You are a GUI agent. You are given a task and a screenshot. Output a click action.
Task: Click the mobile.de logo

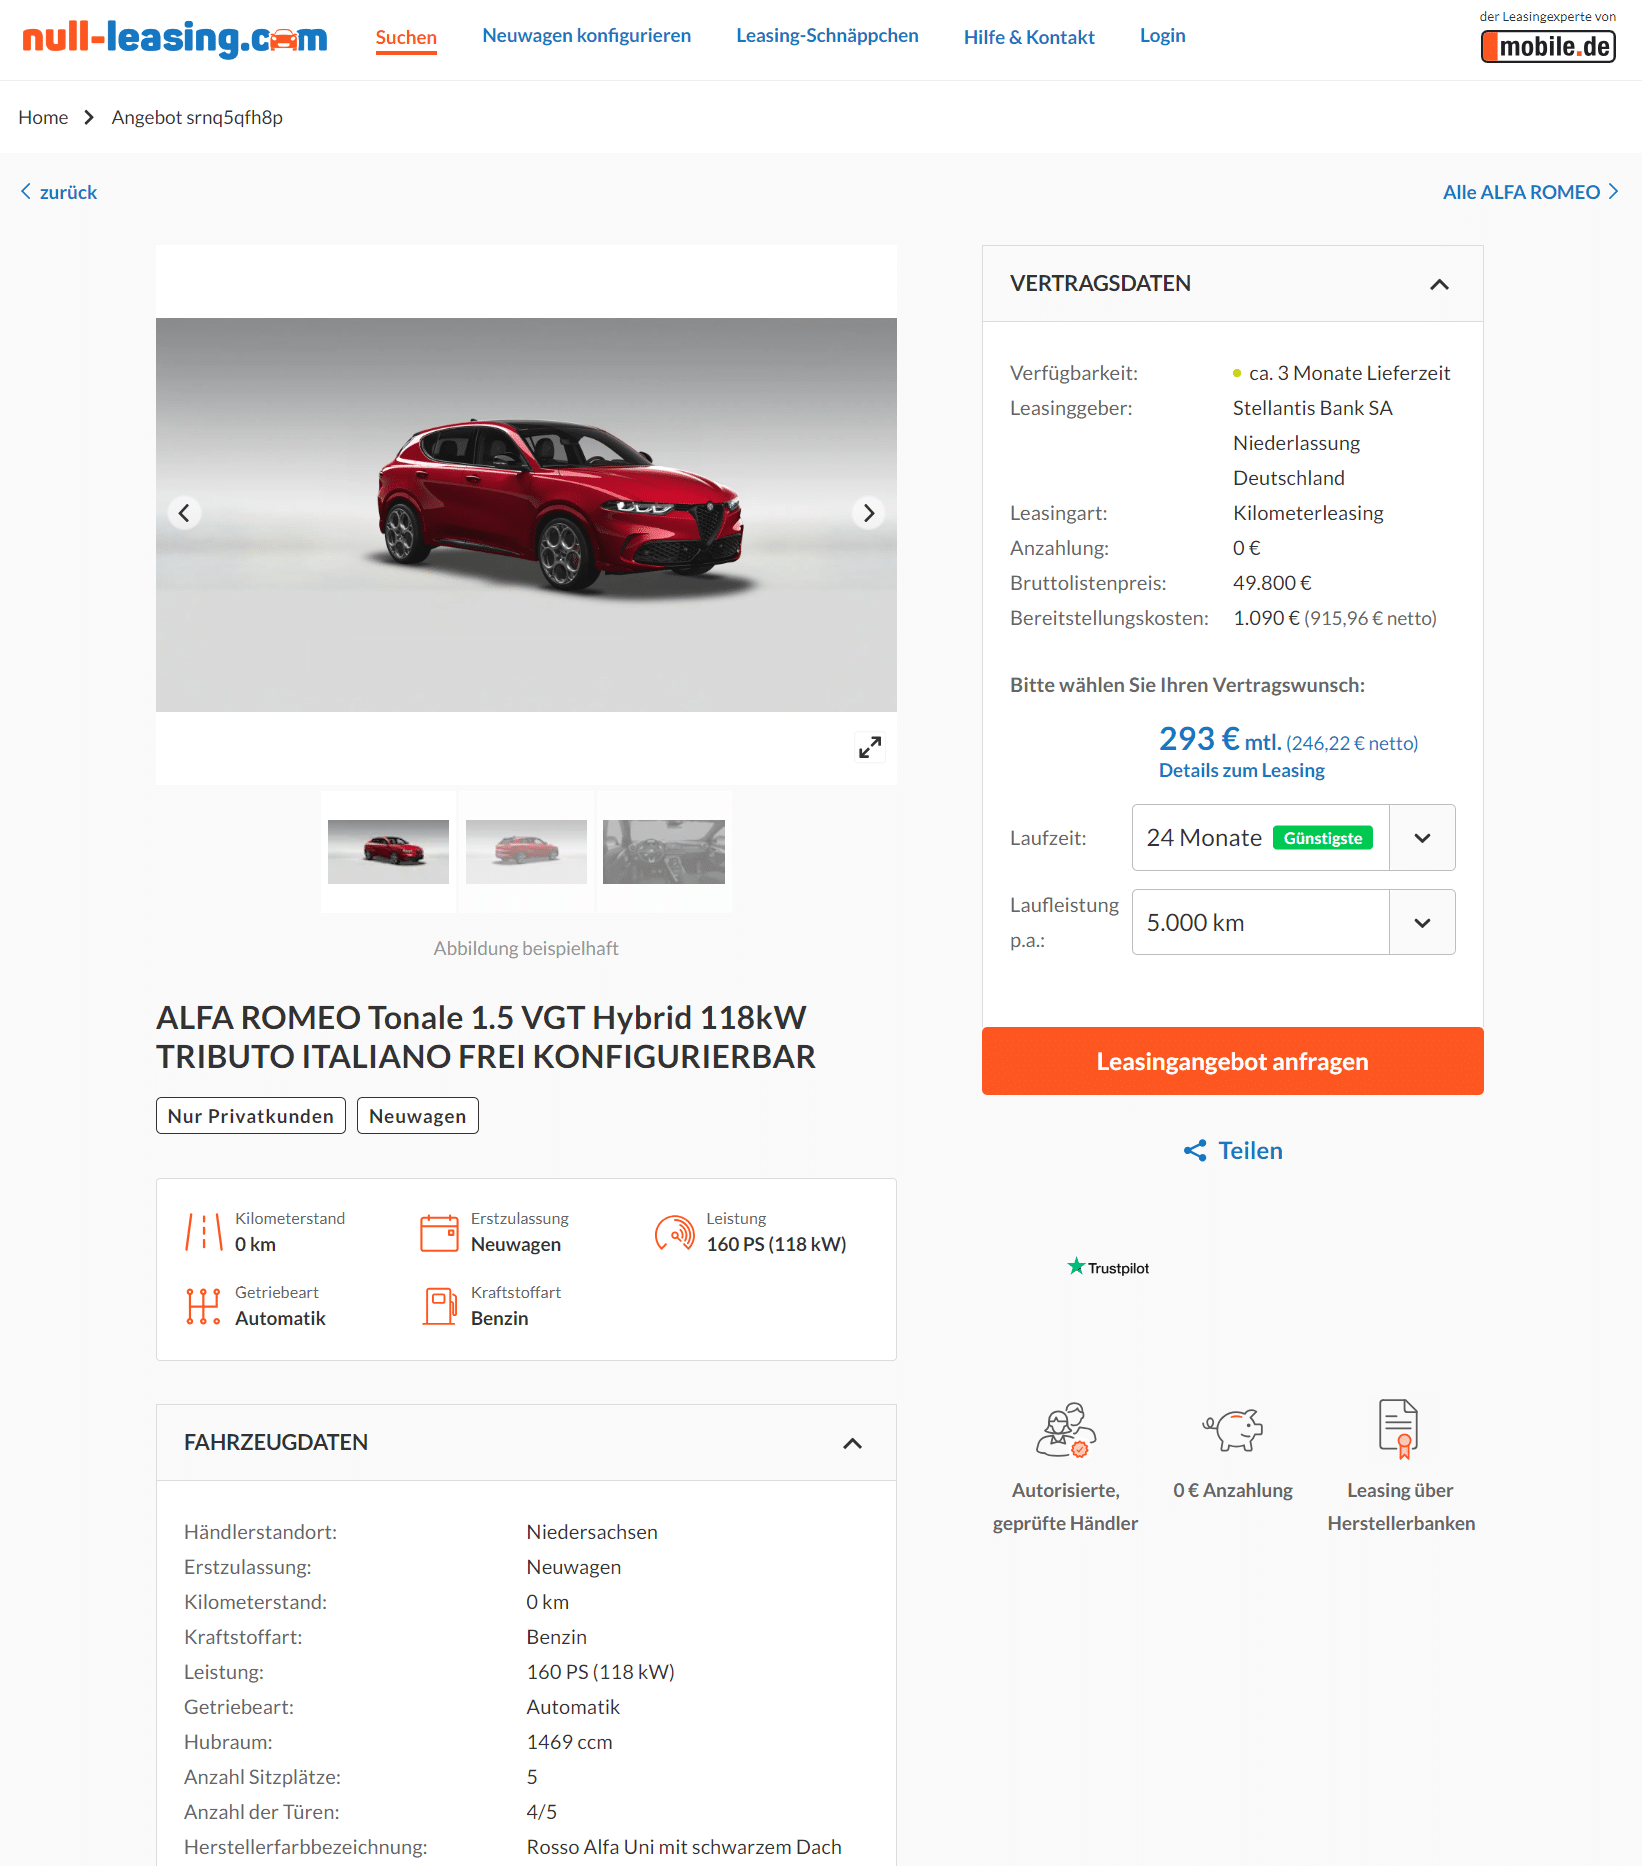pos(1548,46)
